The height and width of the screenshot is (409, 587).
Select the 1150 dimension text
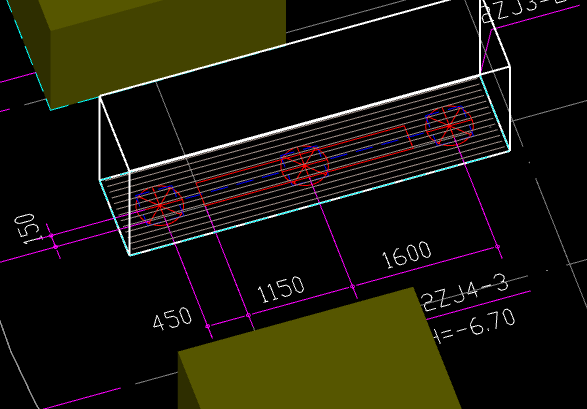pos(281,289)
